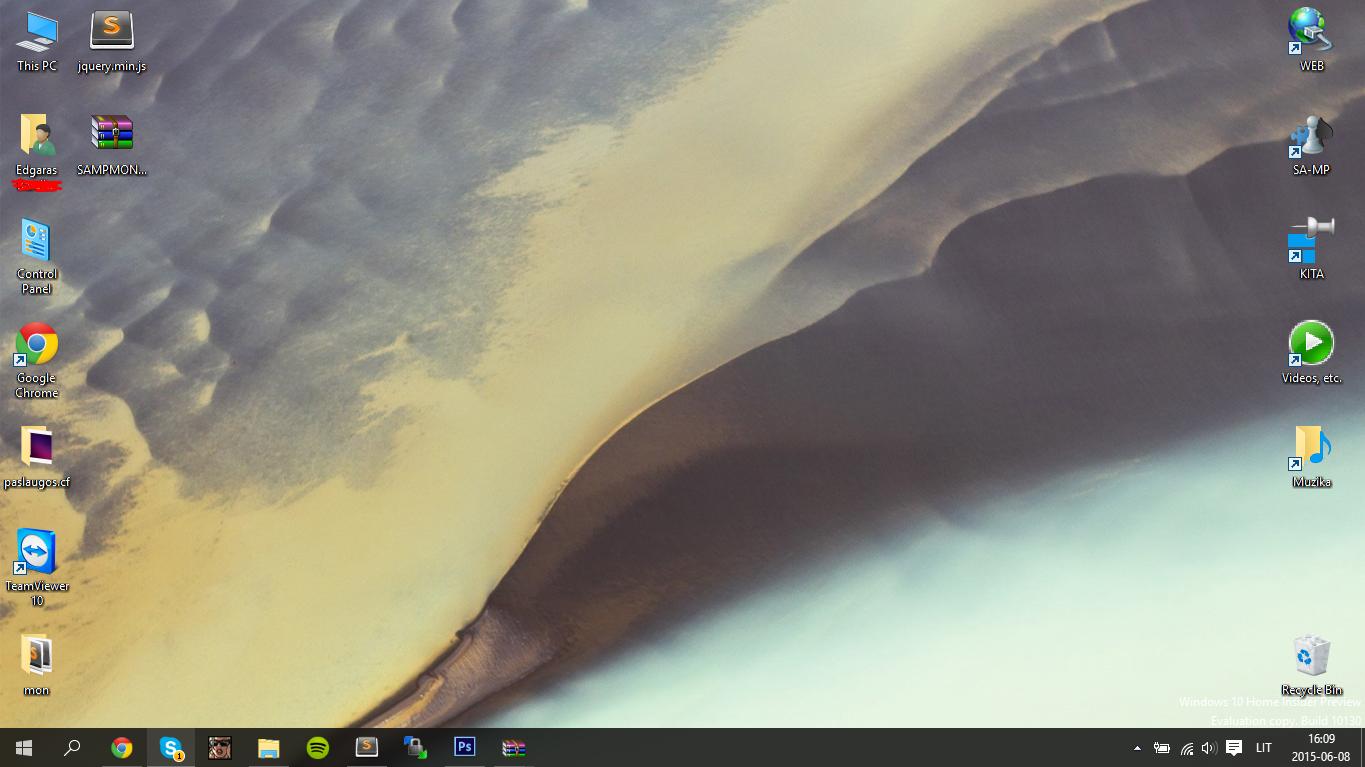Image resolution: width=1365 pixels, height=767 pixels.
Task: Select the TeamViewer 10 shortcut
Action: click(37, 568)
